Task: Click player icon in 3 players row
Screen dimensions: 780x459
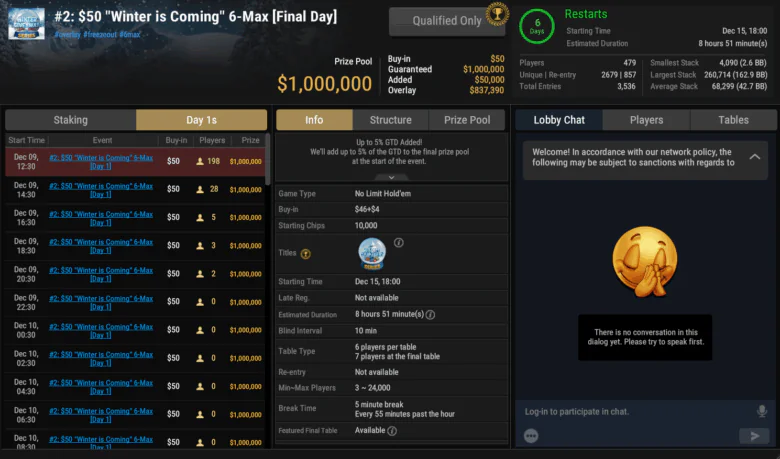Action: [x=200, y=246]
